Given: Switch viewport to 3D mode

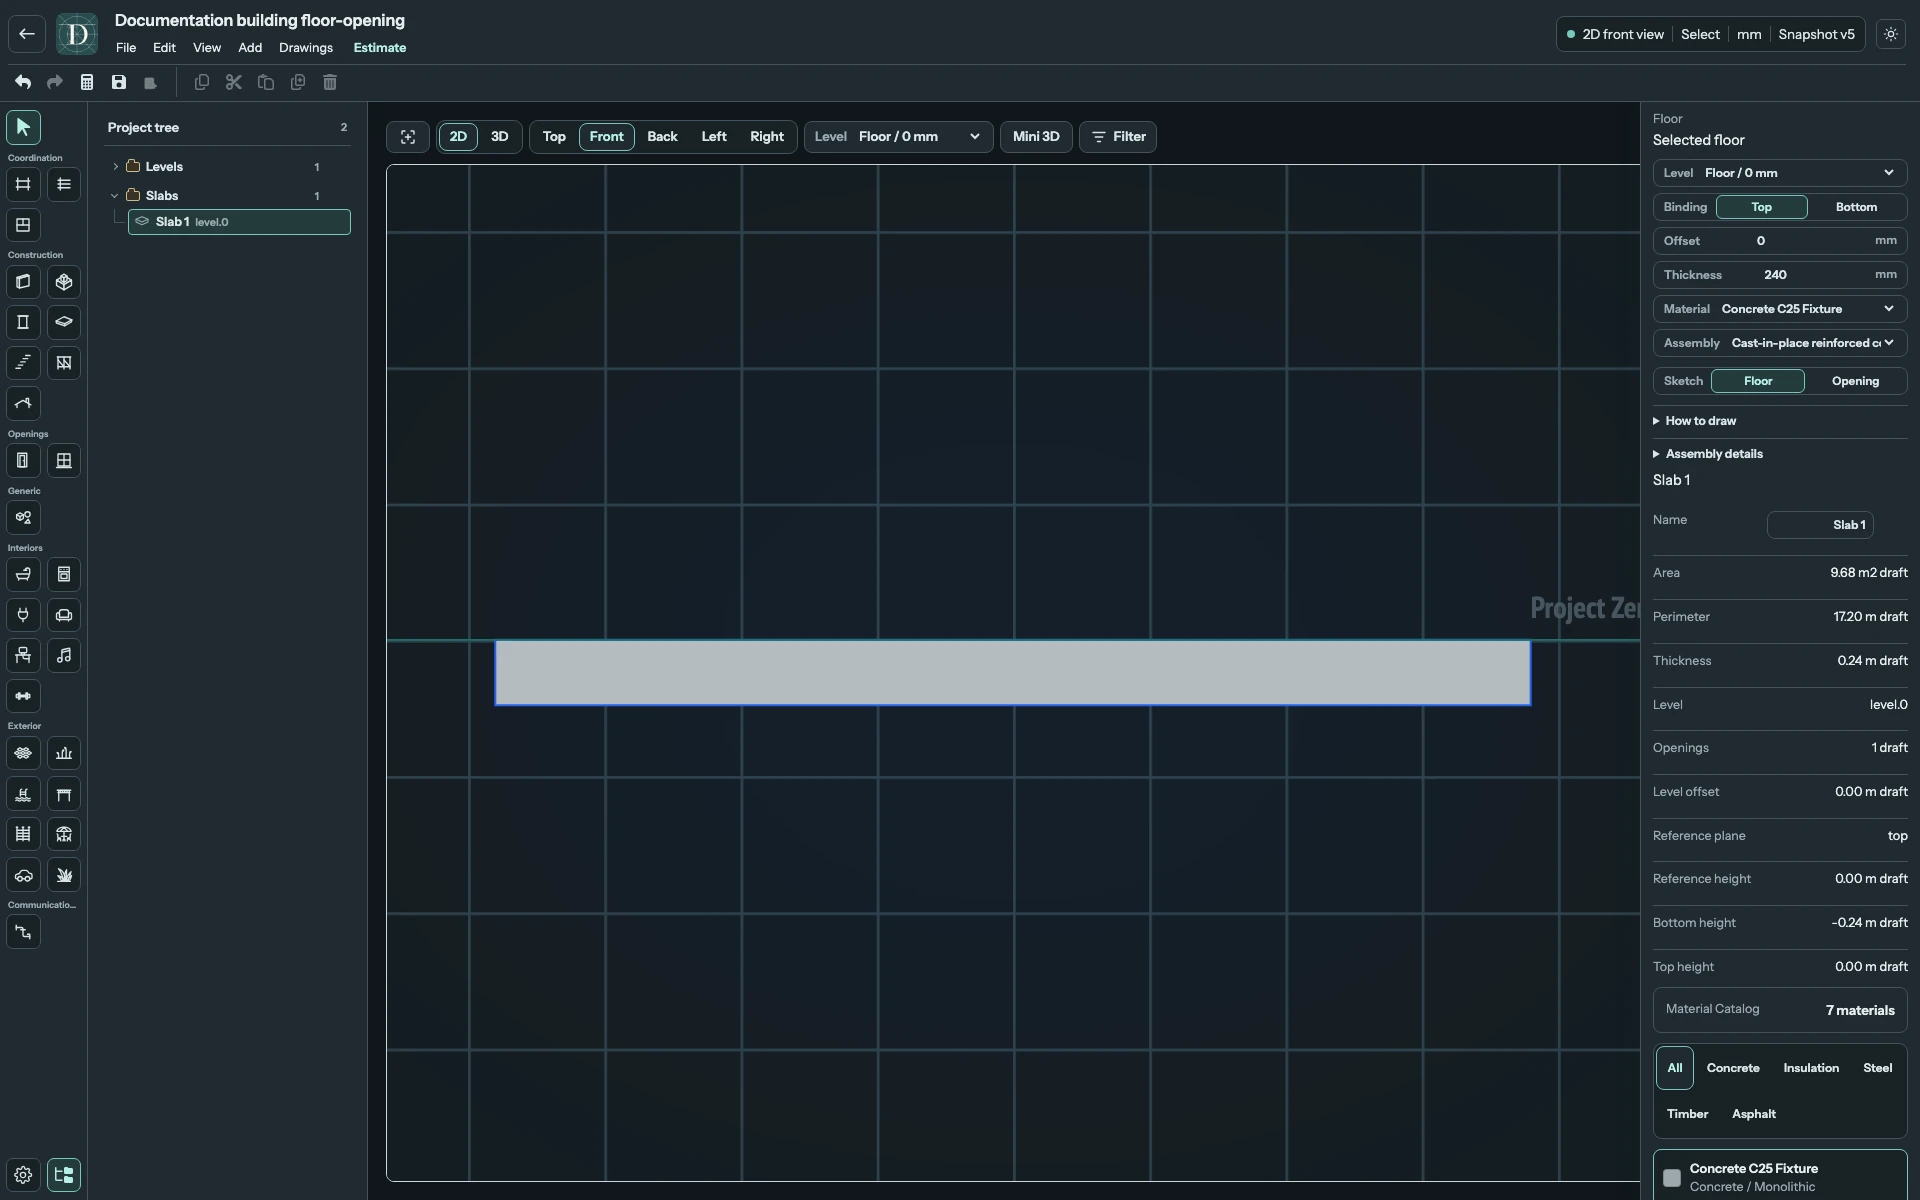Looking at the screenshot, I should pos(499,137).
